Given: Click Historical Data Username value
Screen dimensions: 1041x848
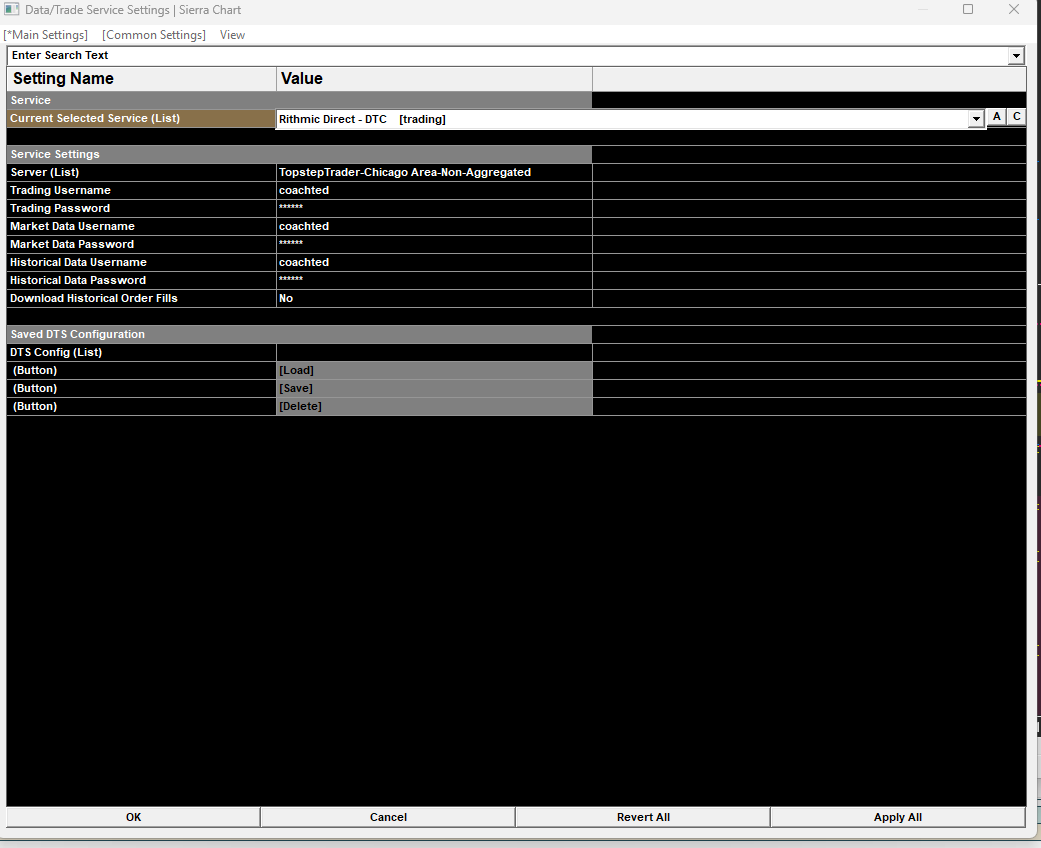Looking at the screenshot, I should [434, 262].
